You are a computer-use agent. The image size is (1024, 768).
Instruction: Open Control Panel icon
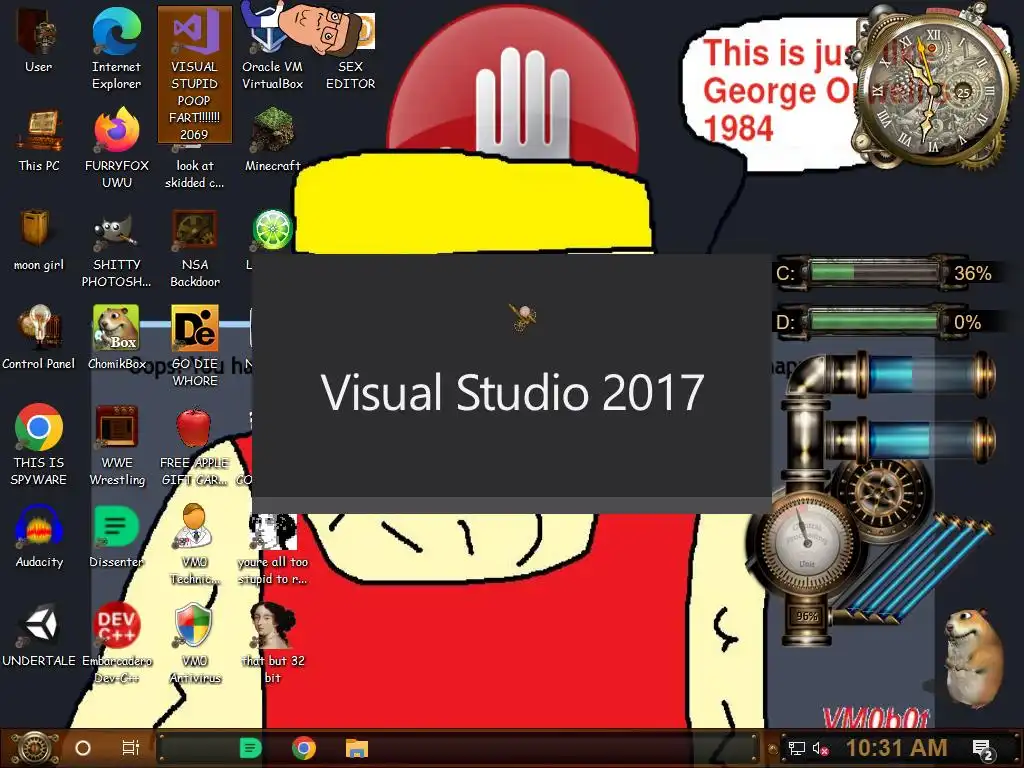(x=39, y=338)
